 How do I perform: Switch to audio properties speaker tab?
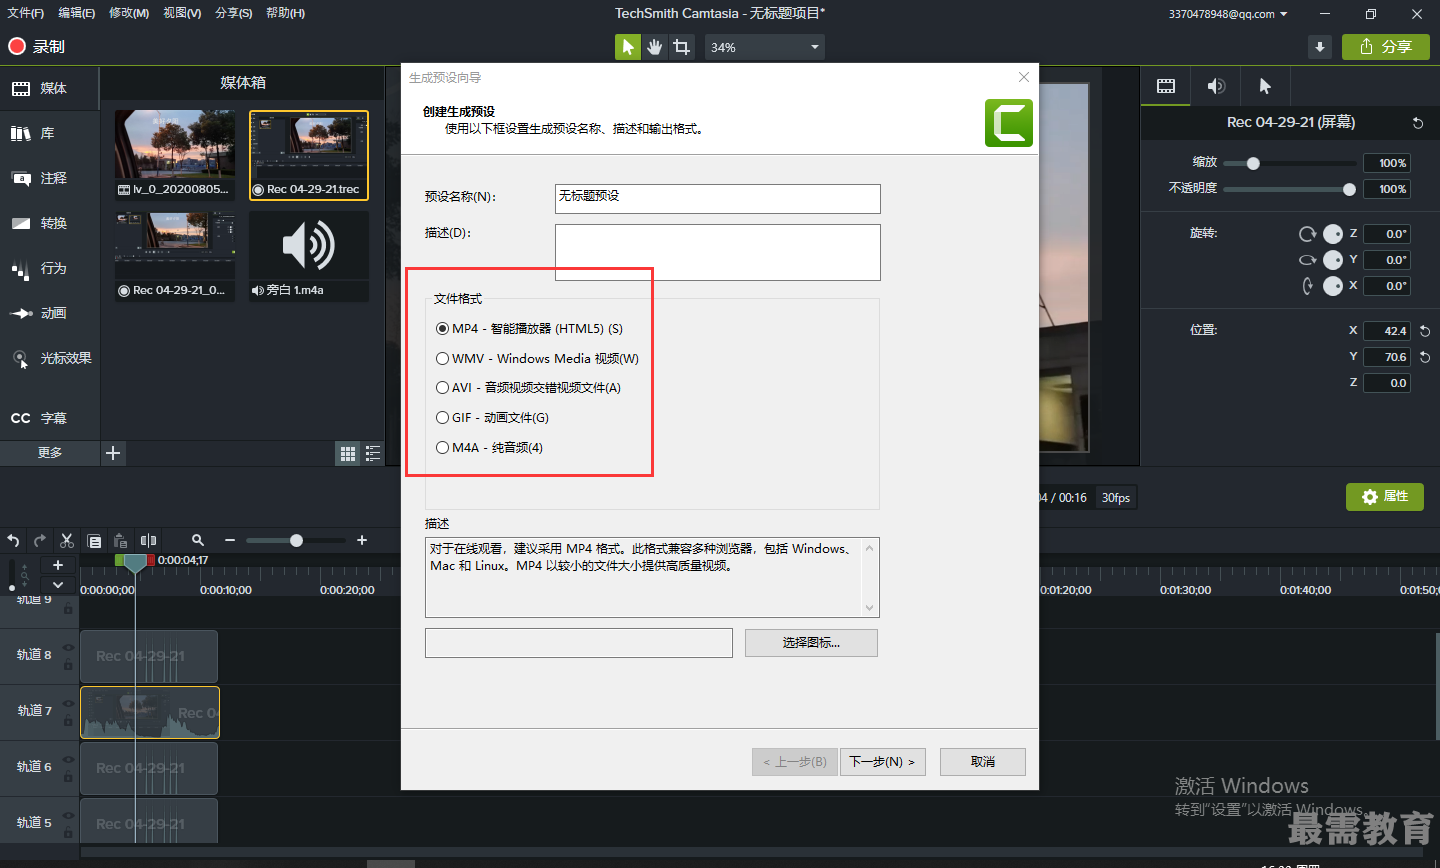(1216, 86)
